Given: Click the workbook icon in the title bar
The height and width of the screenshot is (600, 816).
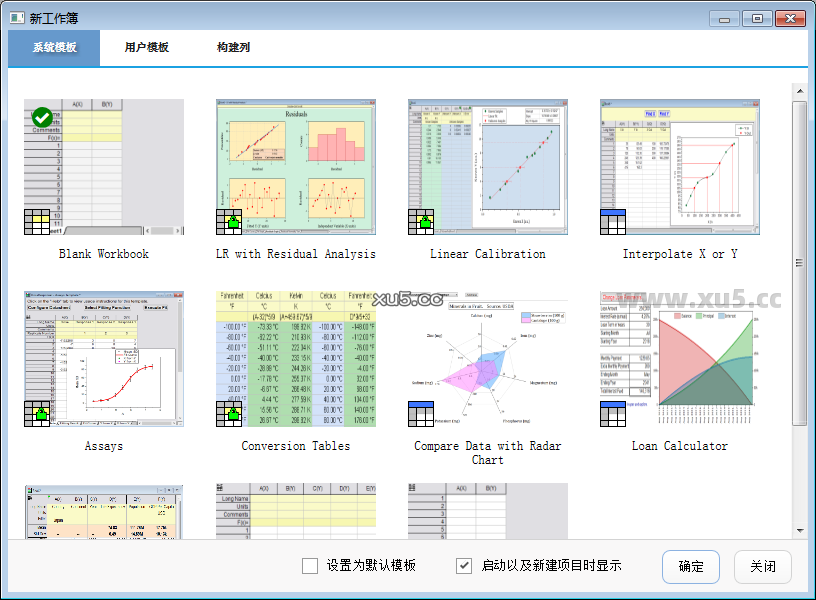Looking at the screenshot, I should click(x=16, y=18).
